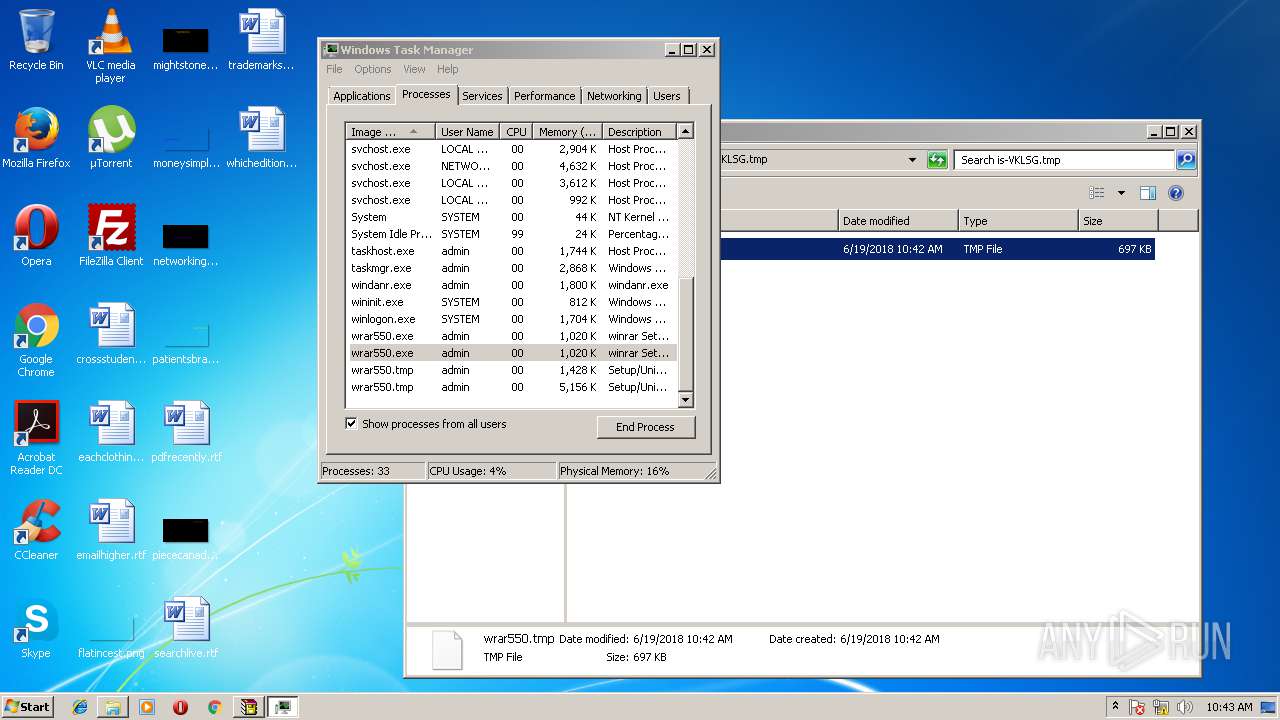Sort files by Type column header
1280x720 pixels.
pos(1017,221)
